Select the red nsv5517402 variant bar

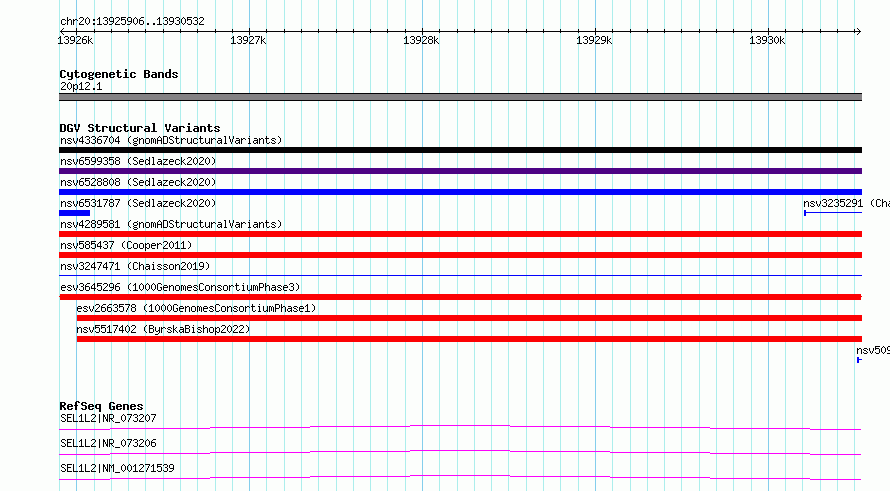pyautogui.click(x=469, y=339)
